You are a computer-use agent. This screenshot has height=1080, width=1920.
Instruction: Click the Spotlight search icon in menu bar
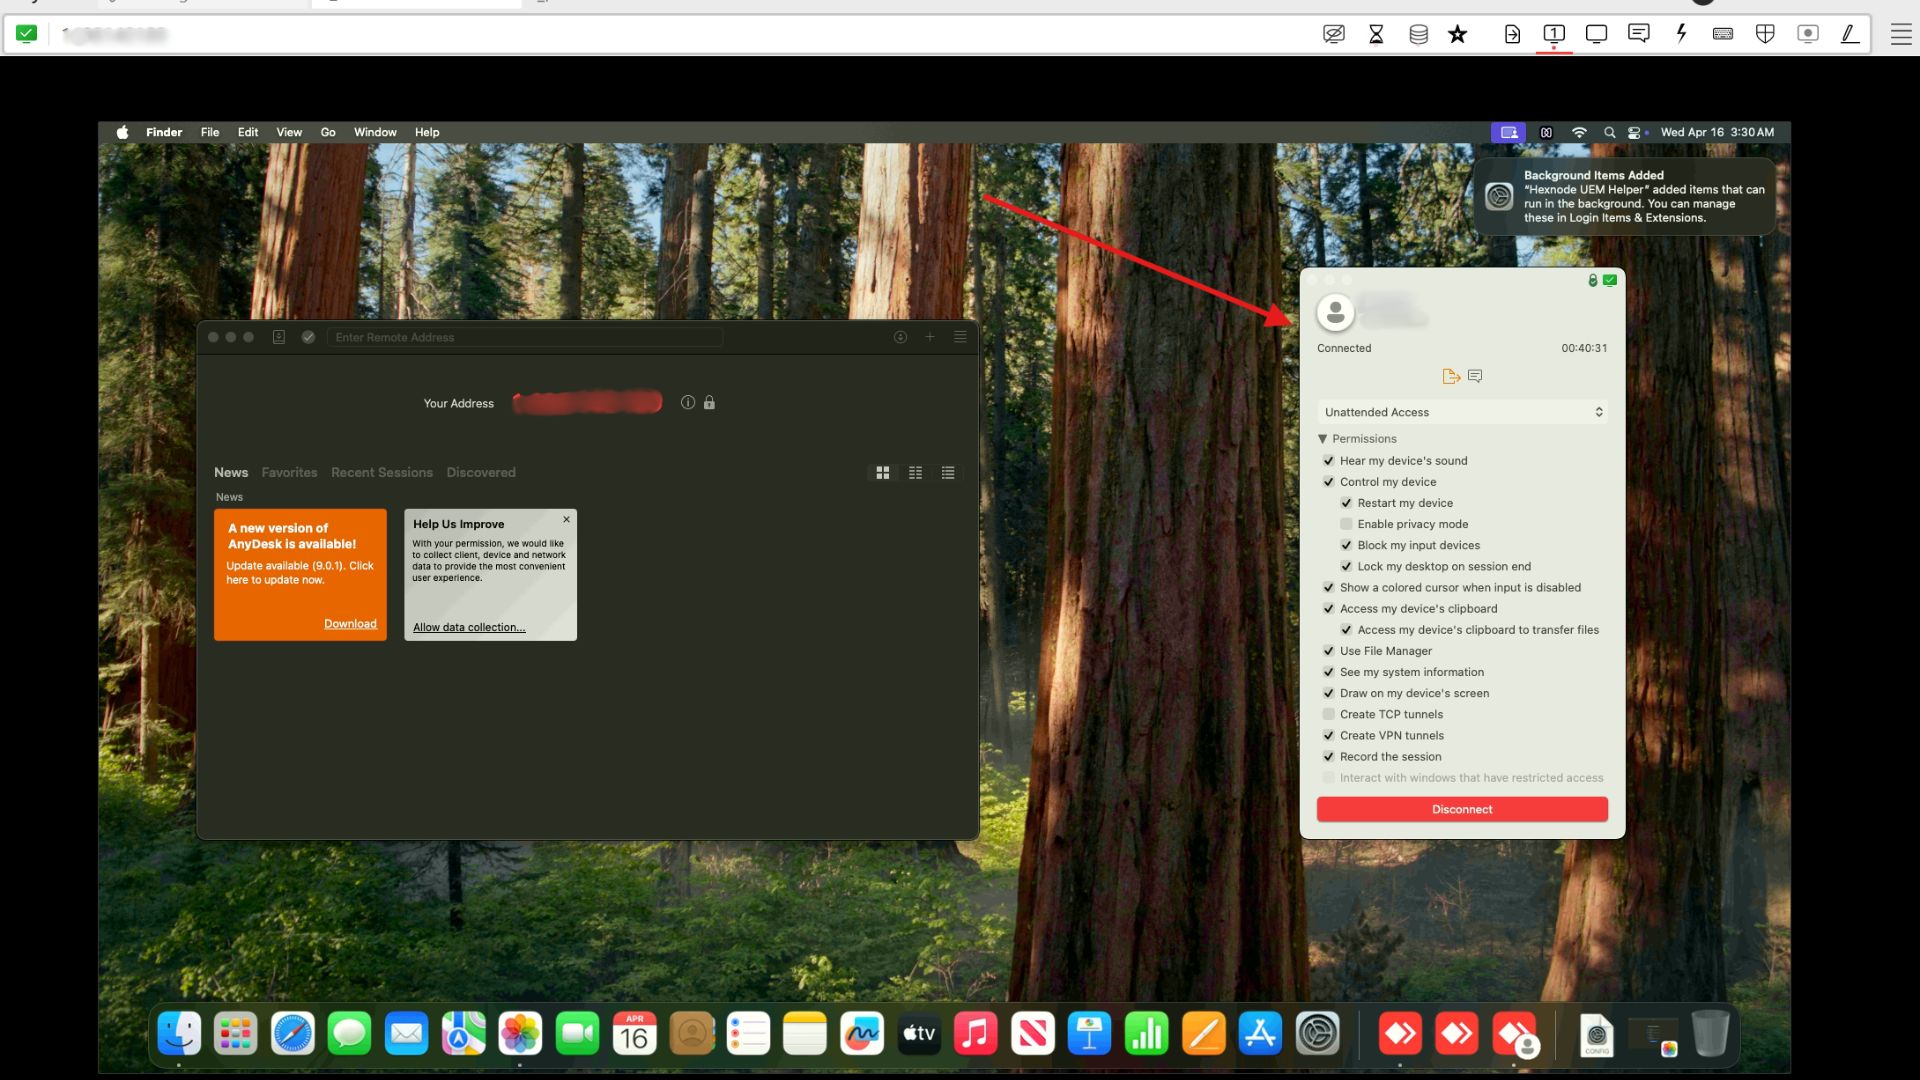pyautogui.click(x=1609, y=132)
